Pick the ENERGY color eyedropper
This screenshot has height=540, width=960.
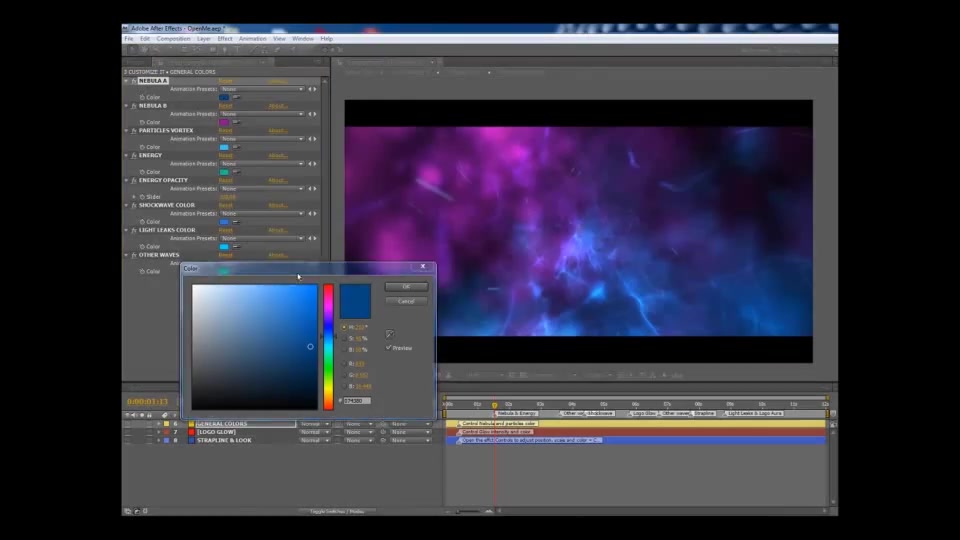[x=236, y=172]
